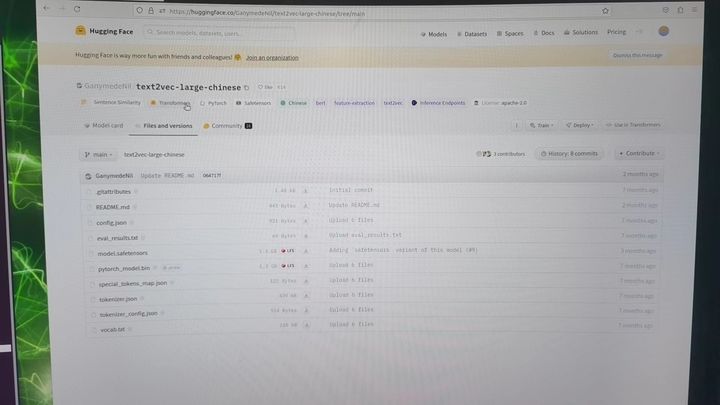Open the browser extensions icon
The width and height of the screenshot is (720, 405).
(680, 10)
